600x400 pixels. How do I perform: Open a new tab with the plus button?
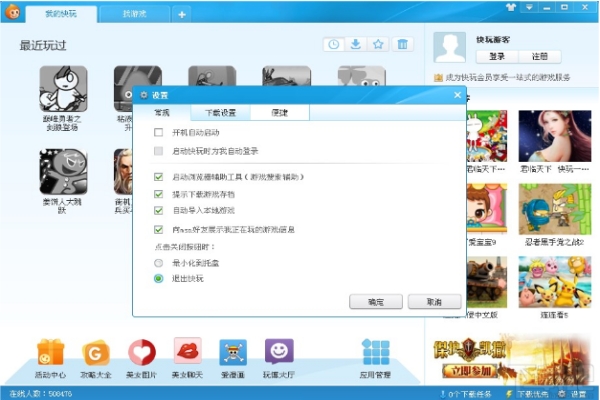click(x=182, y=15)
